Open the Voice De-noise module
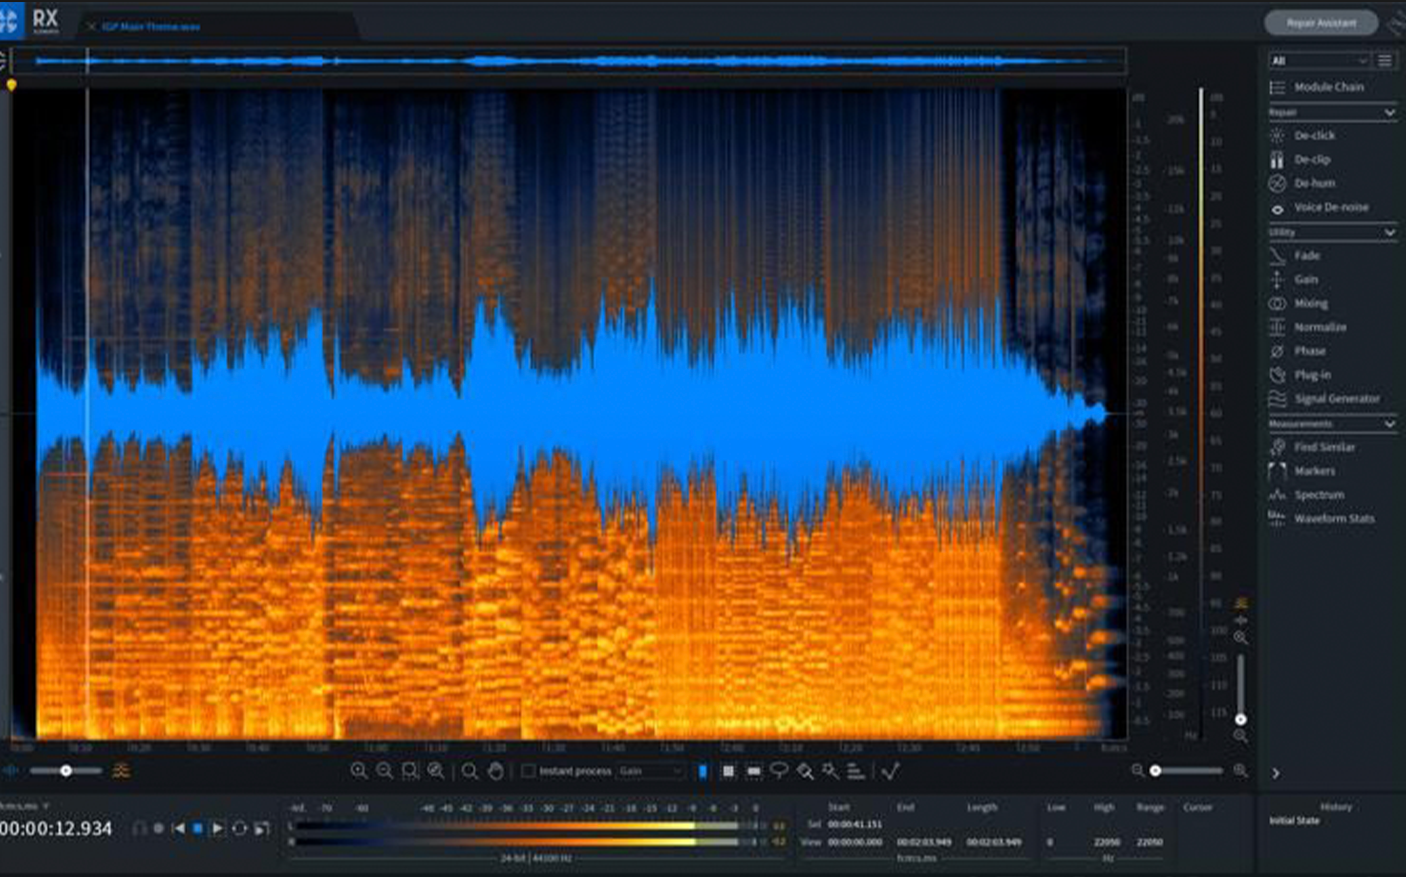This screenshot has width=1406, height=877. (x=1331, y=207)
